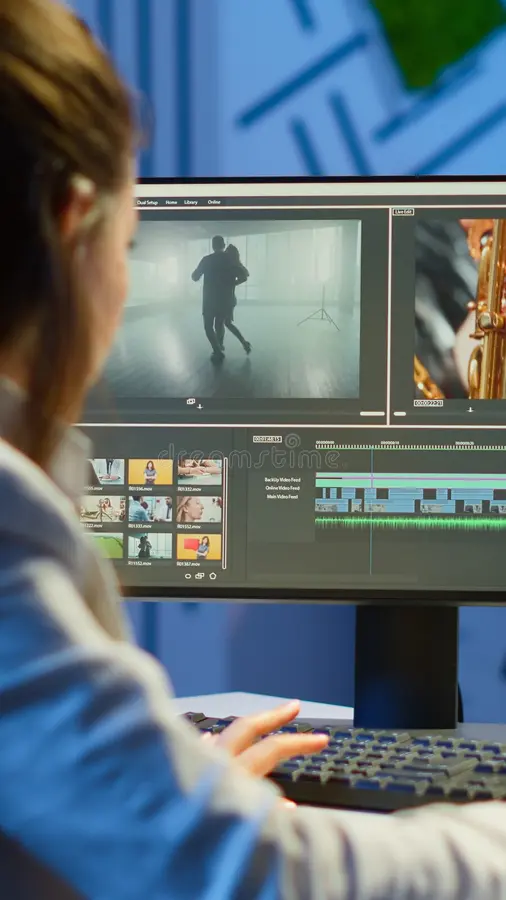This screenshot has width=506, height=900.
Task: Select the R01332.mov clip thumbnail
Action: click(199, 472)
